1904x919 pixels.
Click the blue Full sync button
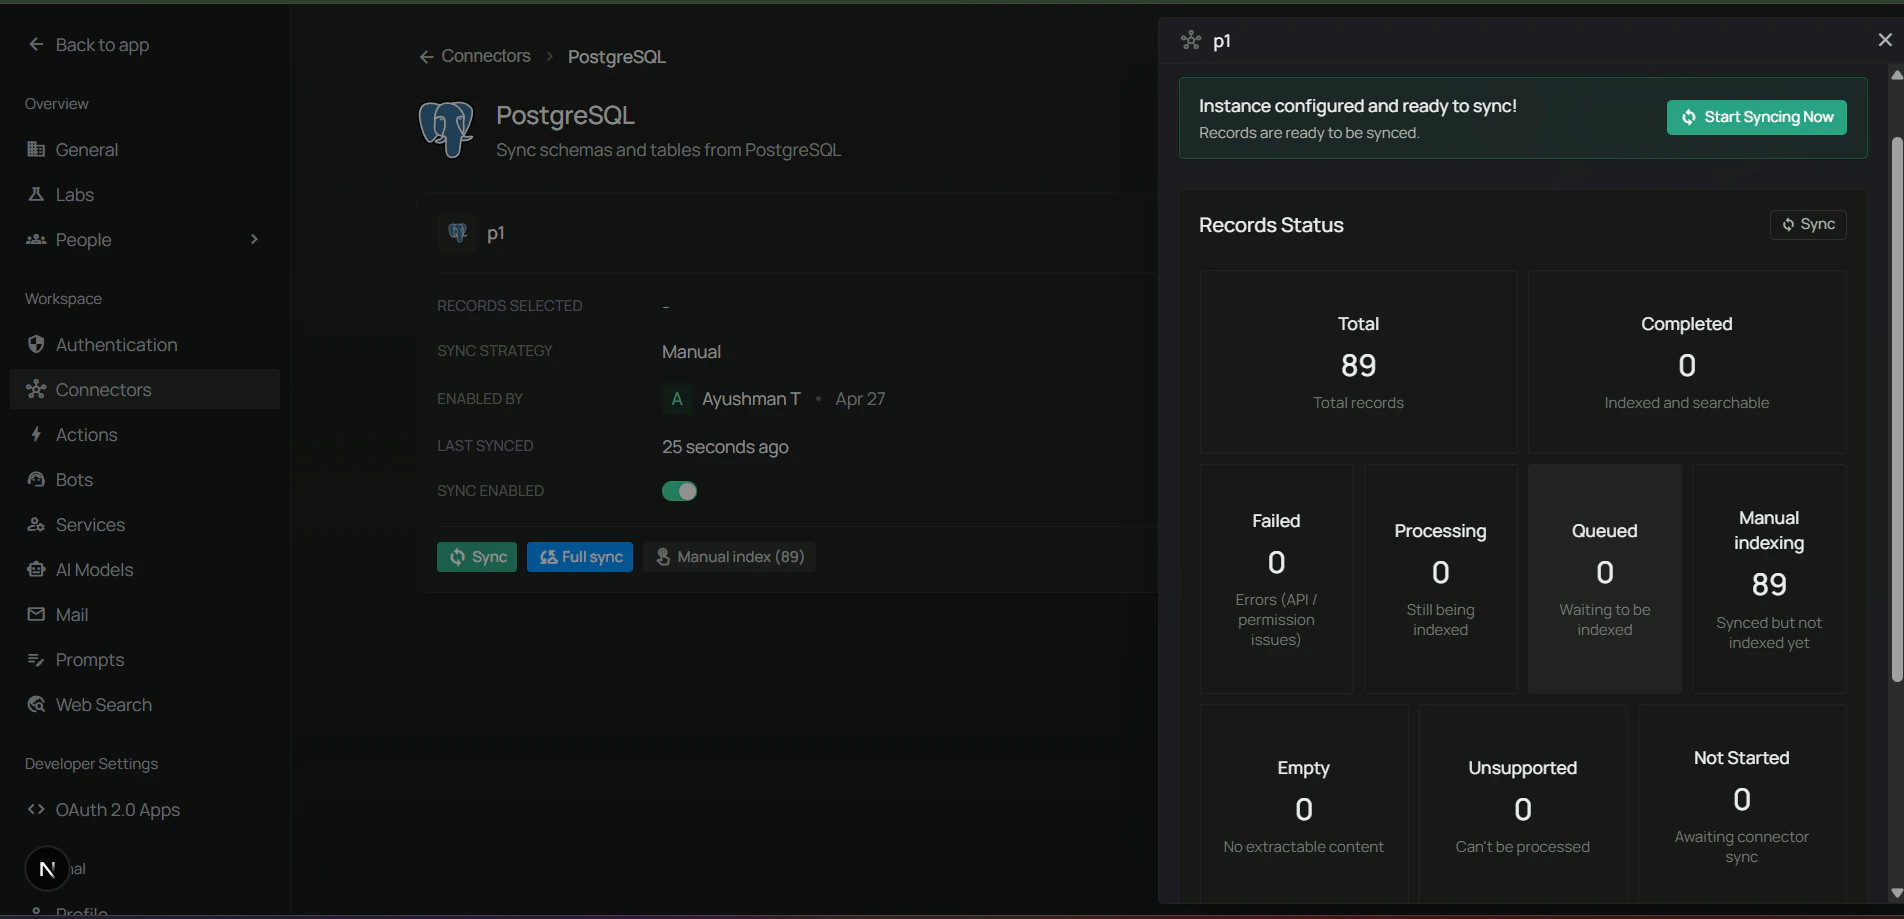coord(580,557)
